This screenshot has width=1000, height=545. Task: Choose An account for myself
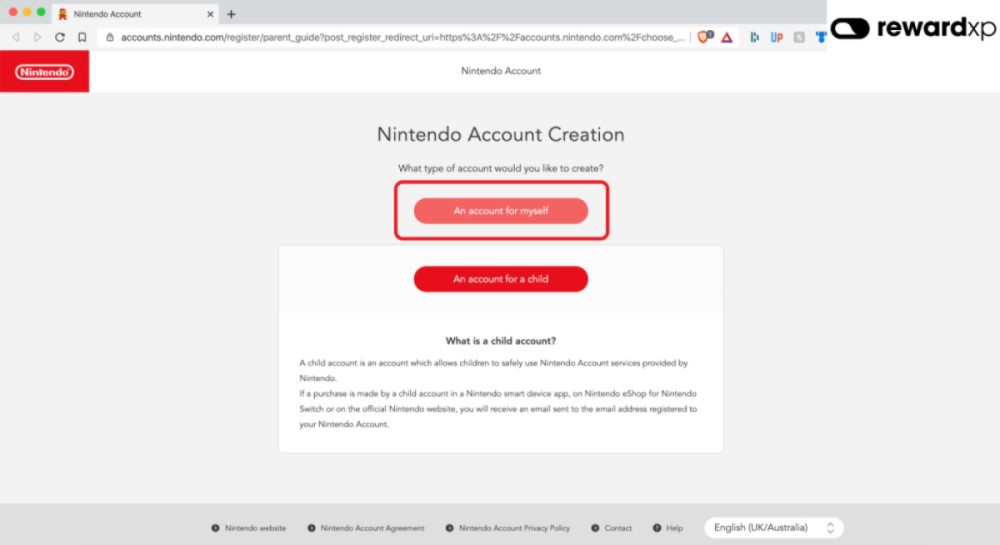(x=501, y=211)
